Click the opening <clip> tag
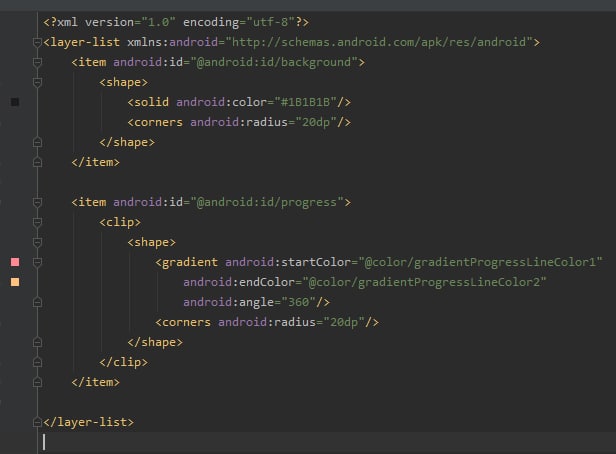 coord(120,222)
